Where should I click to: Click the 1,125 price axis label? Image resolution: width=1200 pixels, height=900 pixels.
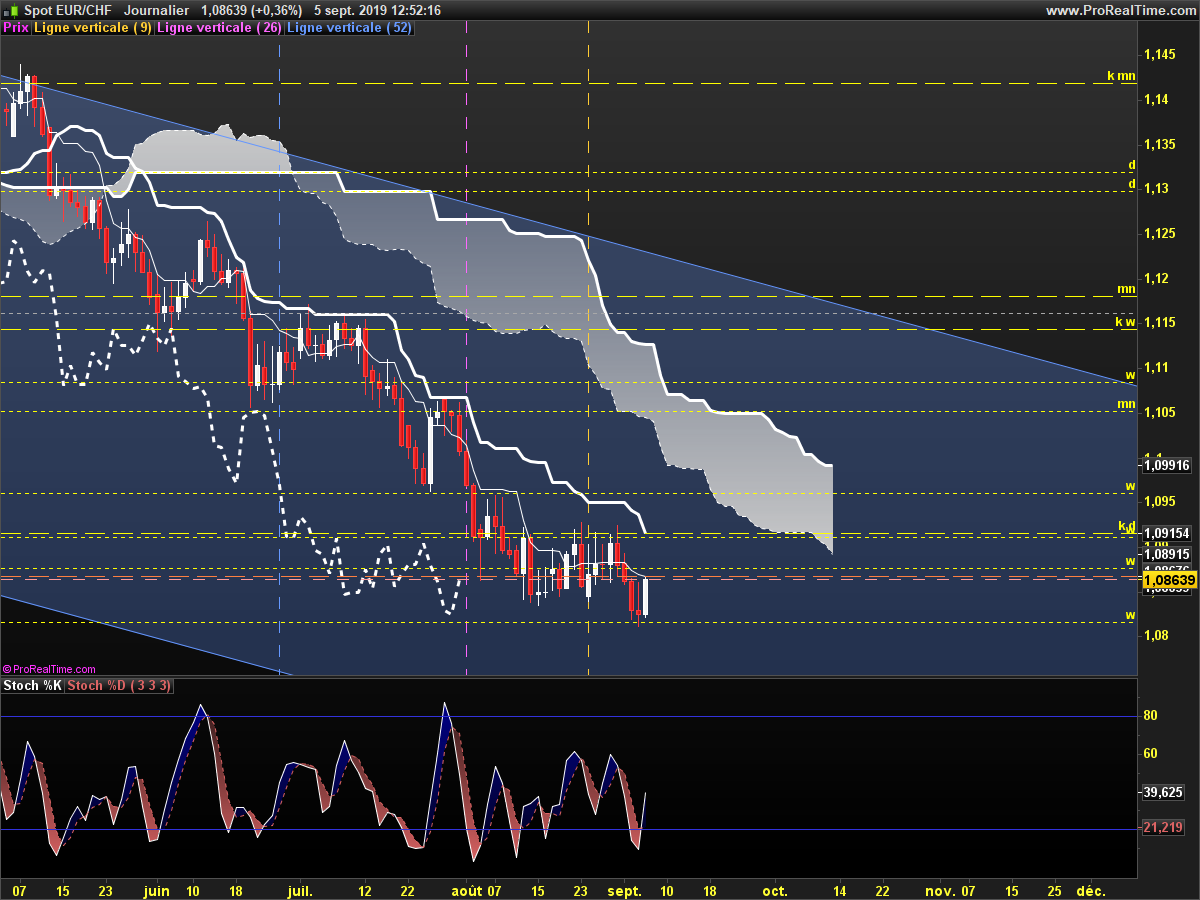click(x=1158, y=233)
